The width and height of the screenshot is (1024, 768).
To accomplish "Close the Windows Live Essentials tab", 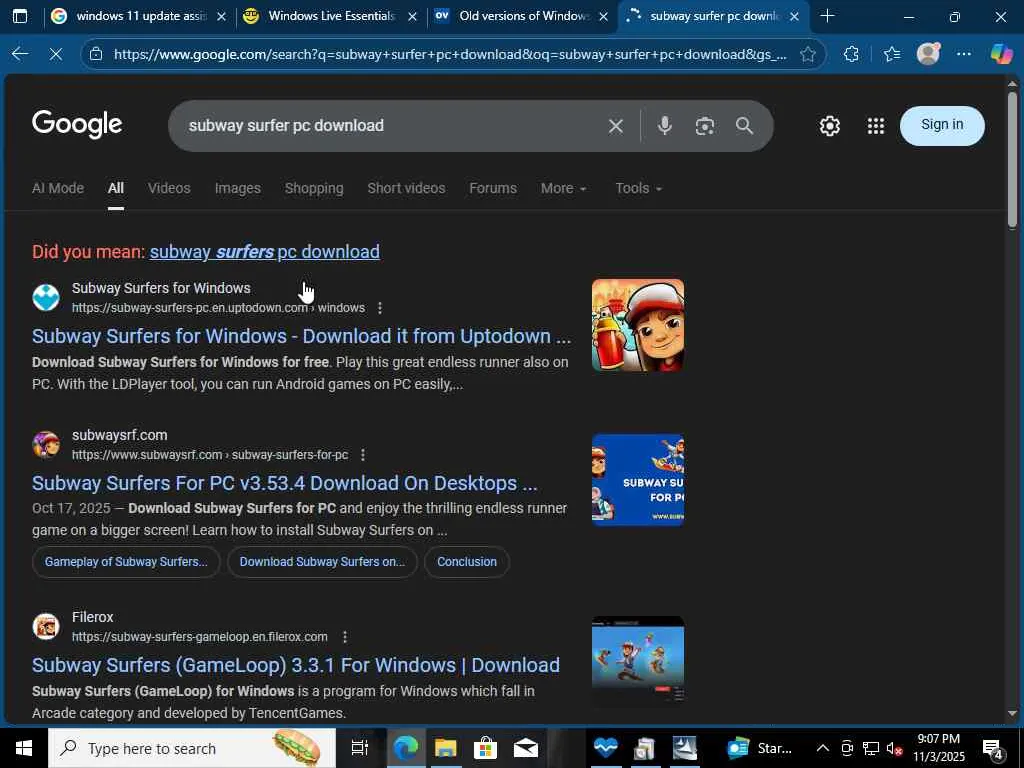I will click(x=412, y=16).
